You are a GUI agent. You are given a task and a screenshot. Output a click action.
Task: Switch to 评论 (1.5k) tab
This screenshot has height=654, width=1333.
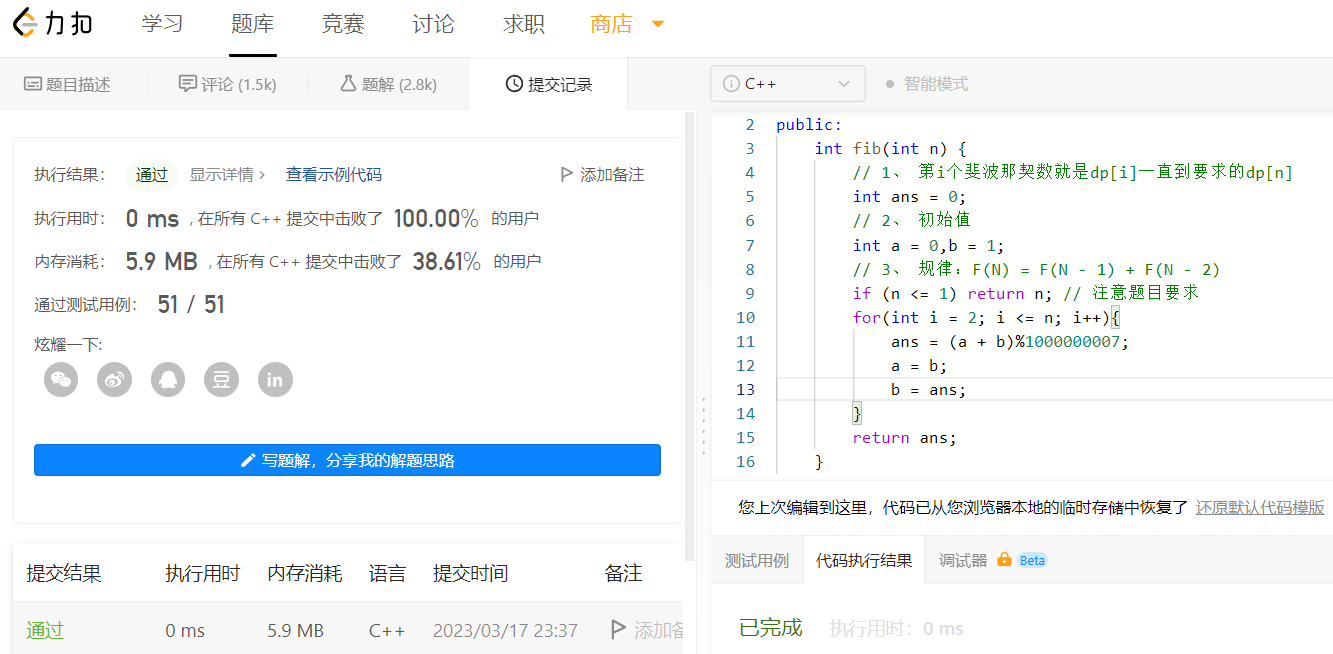pyautogui.click(x=227, y=84)
